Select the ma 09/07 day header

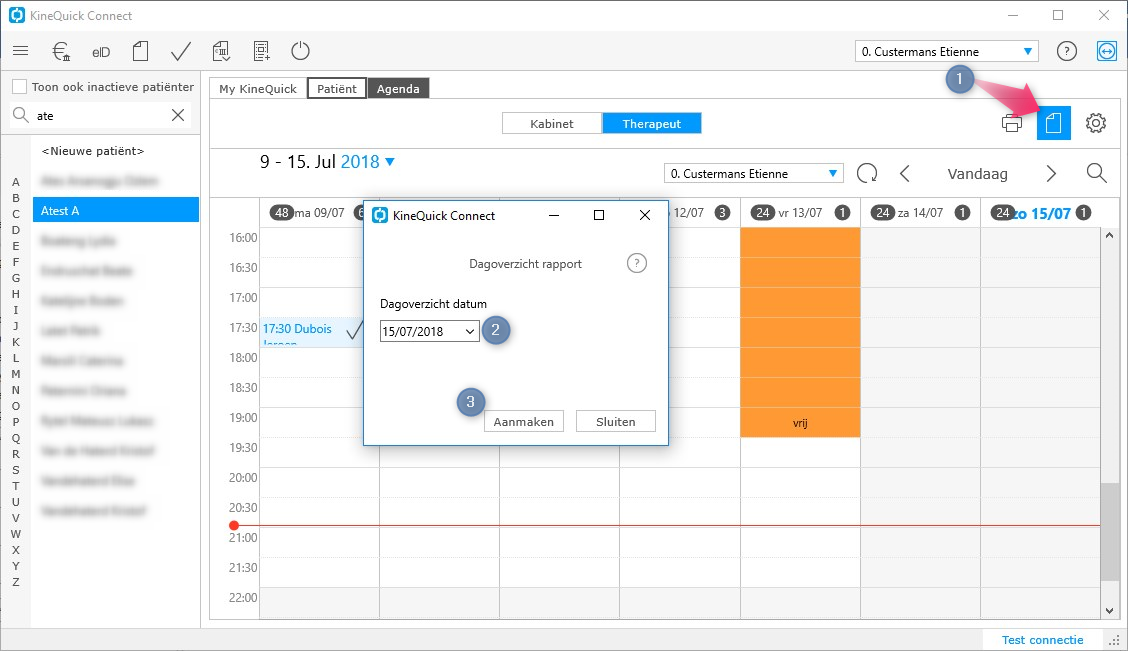pos(319,213)
